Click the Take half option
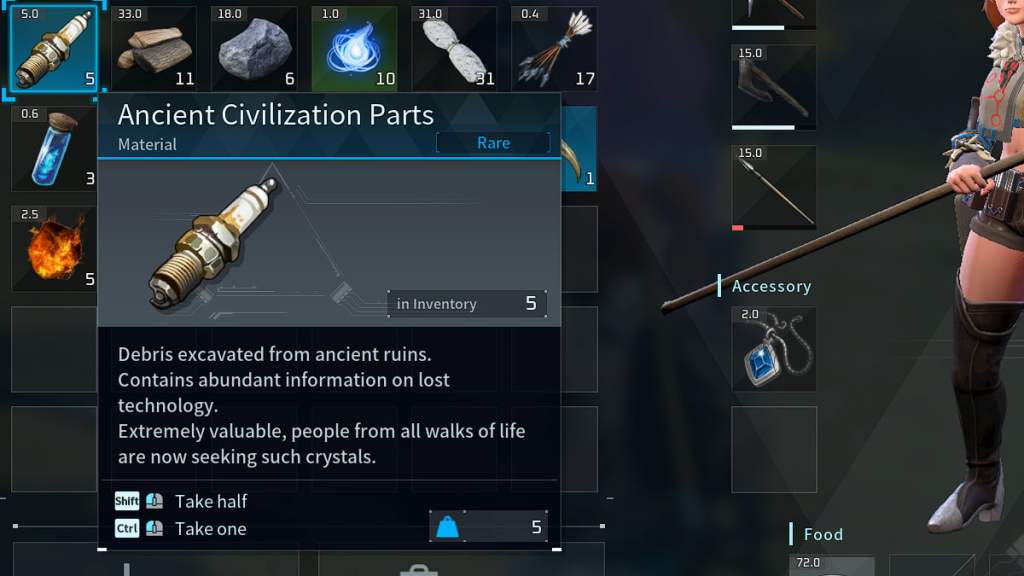The width and height of the screenshot is (1024, 576). [x=211, y=502]
